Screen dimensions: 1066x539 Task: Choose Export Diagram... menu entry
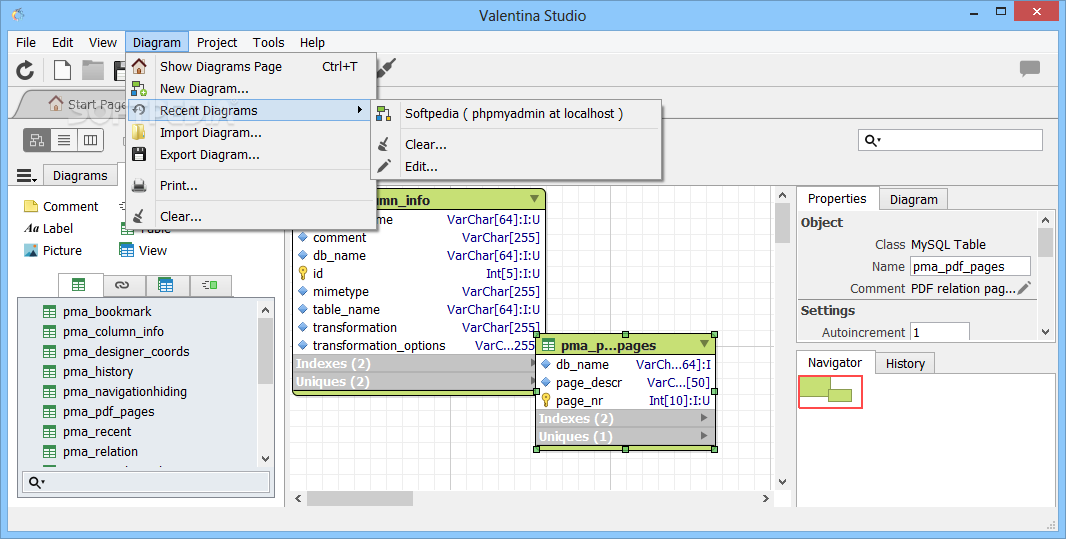[x=252, y=155]
